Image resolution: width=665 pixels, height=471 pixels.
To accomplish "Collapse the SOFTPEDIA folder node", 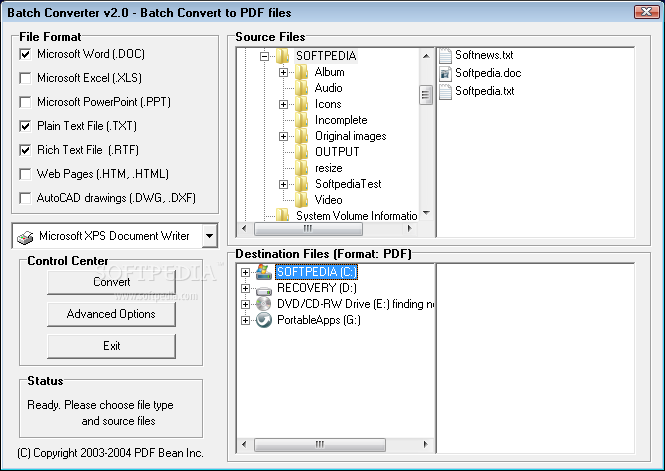I will coord(265,56).
